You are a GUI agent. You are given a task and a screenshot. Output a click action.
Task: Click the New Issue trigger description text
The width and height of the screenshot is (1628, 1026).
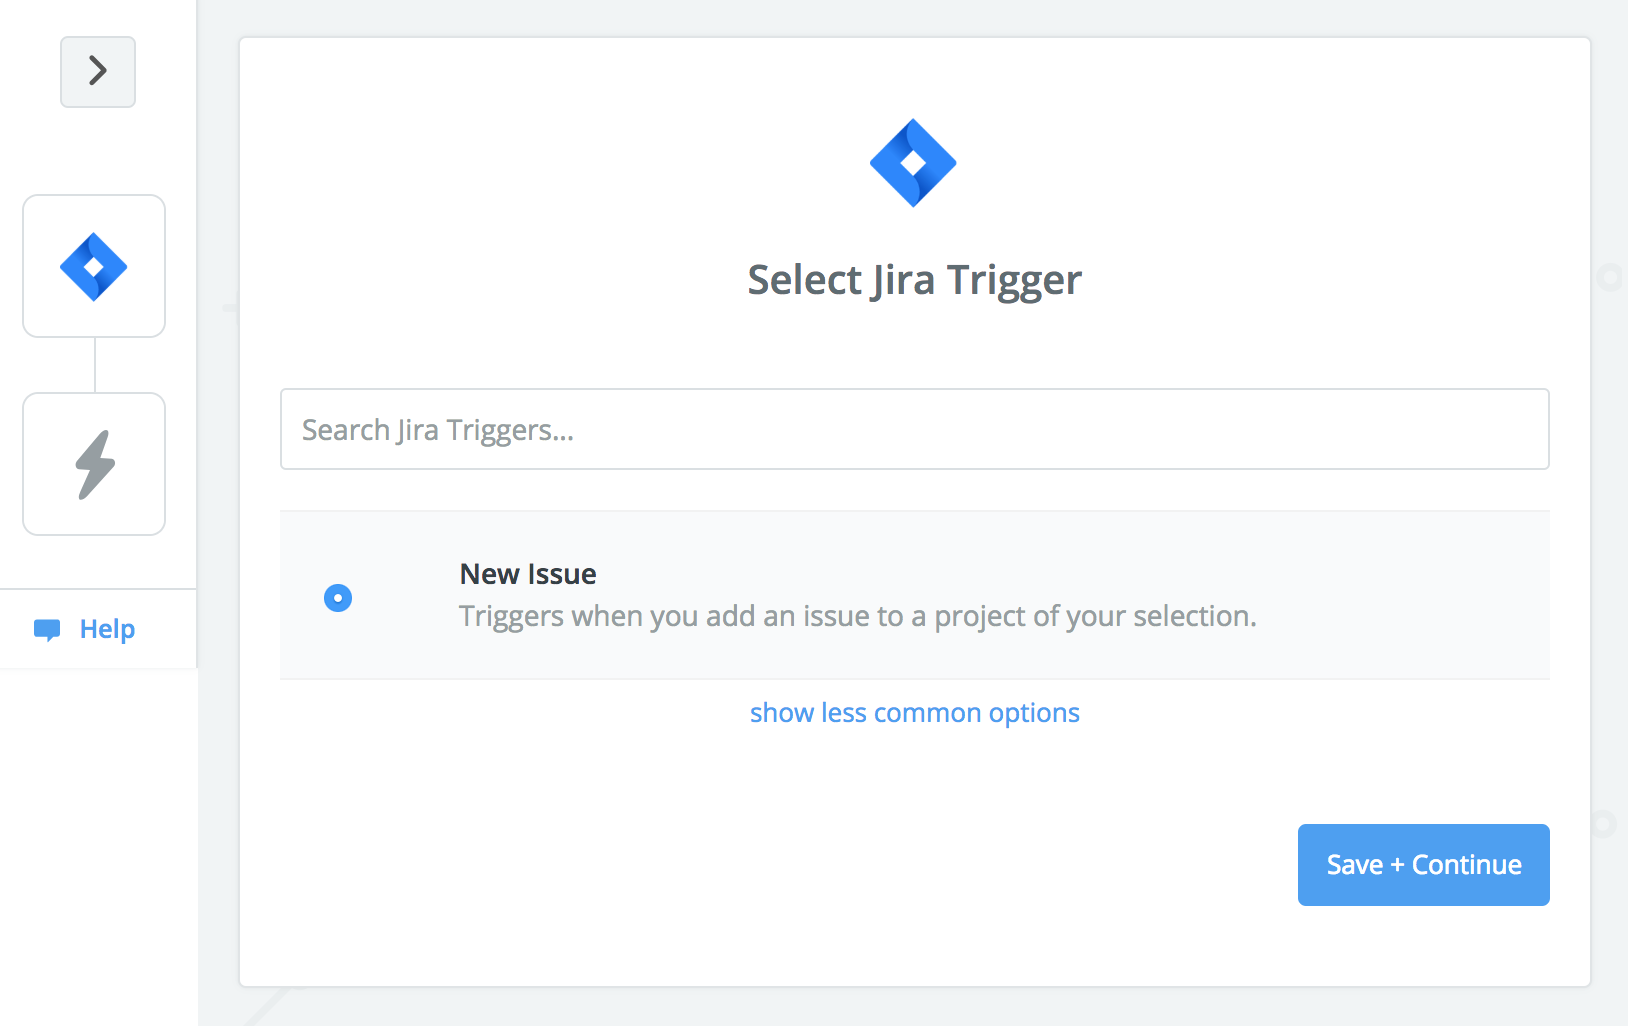[x=857, y=616]
